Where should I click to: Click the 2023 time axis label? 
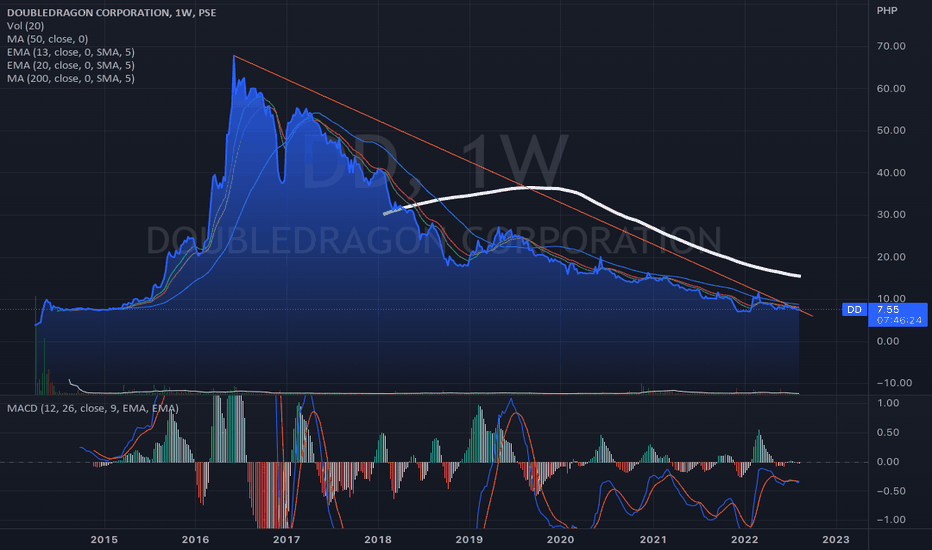coord(836,539)
